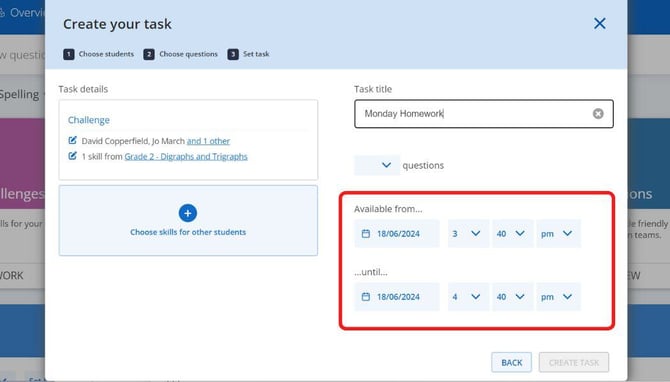Click the Challenge heading
This screenshot has height=382, width=670.
click(x=89, y=120)
